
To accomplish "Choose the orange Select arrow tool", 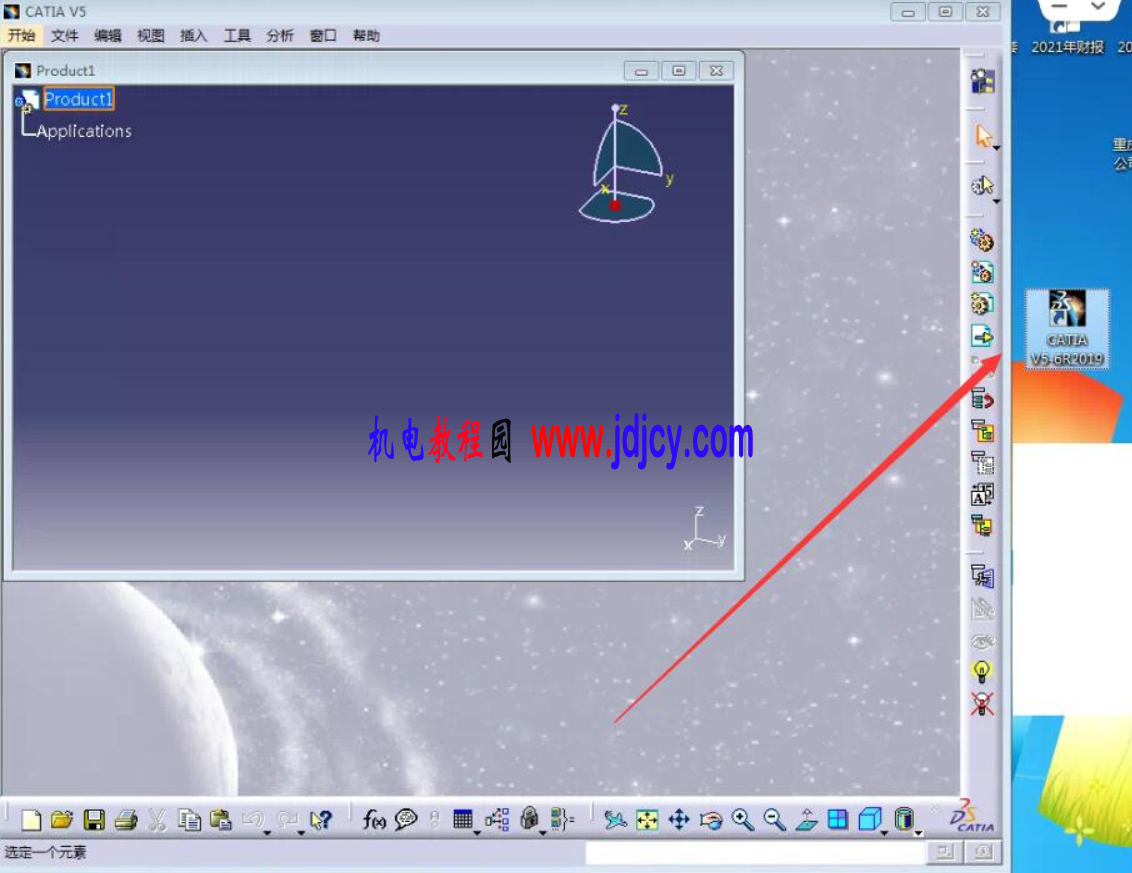I will point(983,136).
